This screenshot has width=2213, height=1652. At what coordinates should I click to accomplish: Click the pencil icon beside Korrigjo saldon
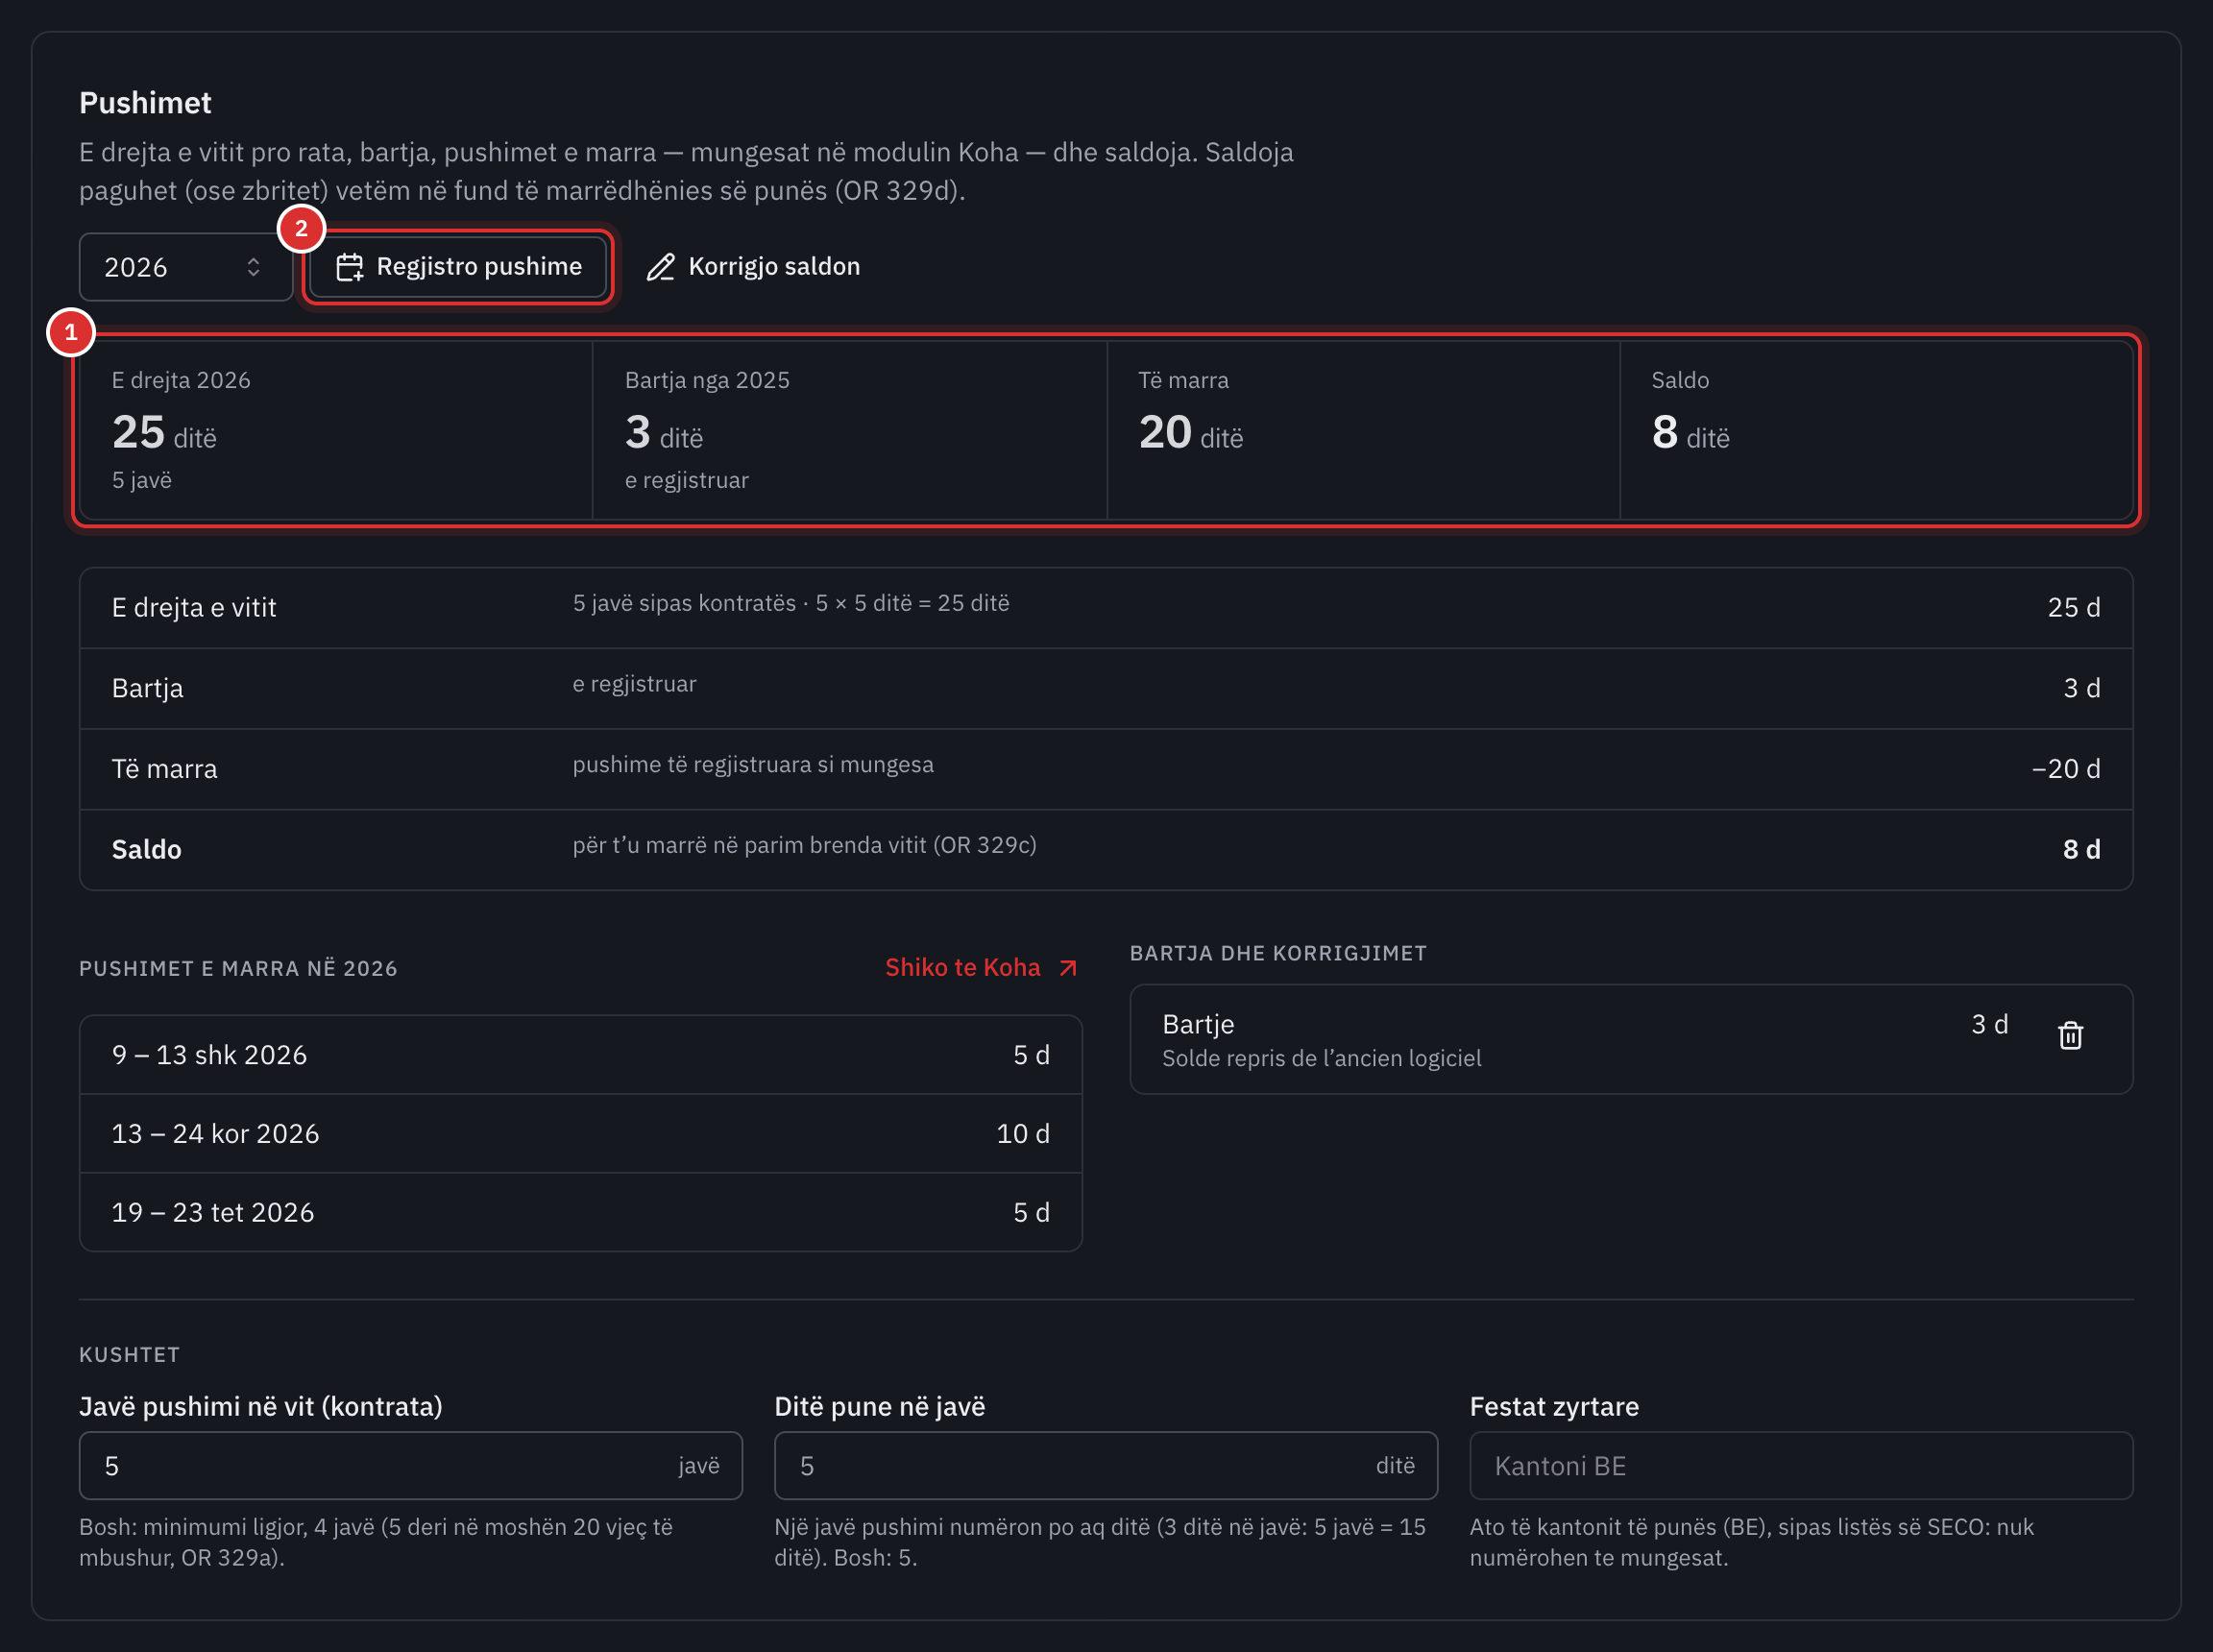(660, 267)
